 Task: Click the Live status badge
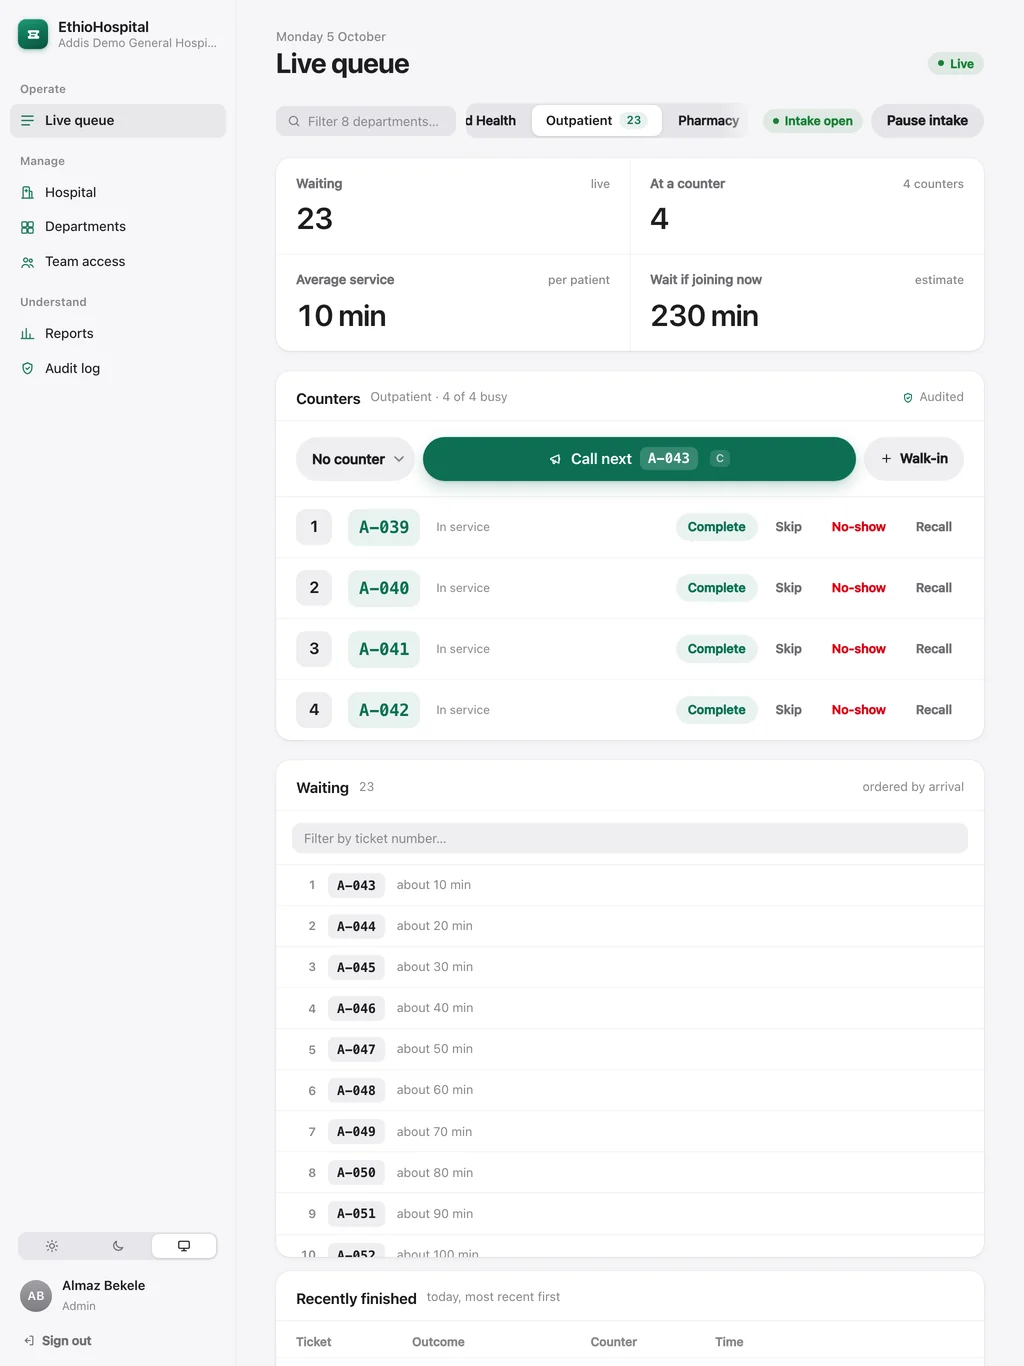click(x=956, y=64)
